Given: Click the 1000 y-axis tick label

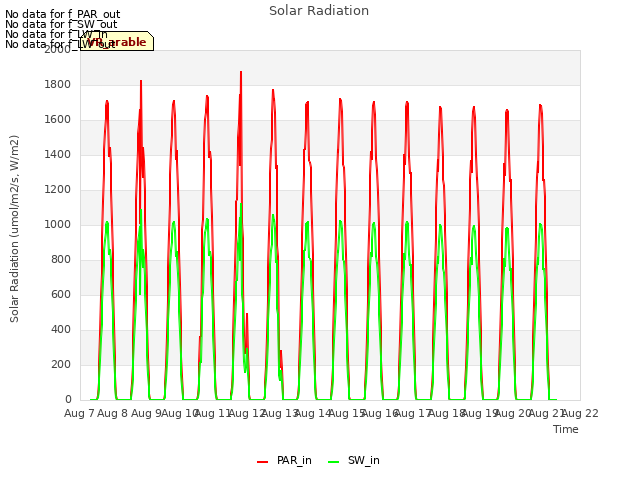Looking at the screenshot, I should [58, 224].
